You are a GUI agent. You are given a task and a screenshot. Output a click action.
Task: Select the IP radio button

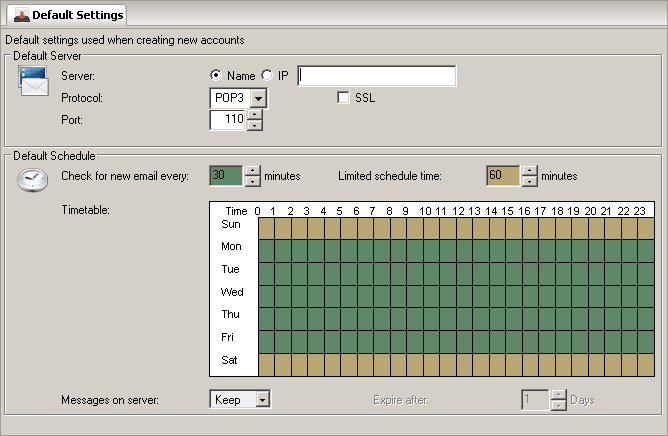pyautogui.click(x=267, y=75)
